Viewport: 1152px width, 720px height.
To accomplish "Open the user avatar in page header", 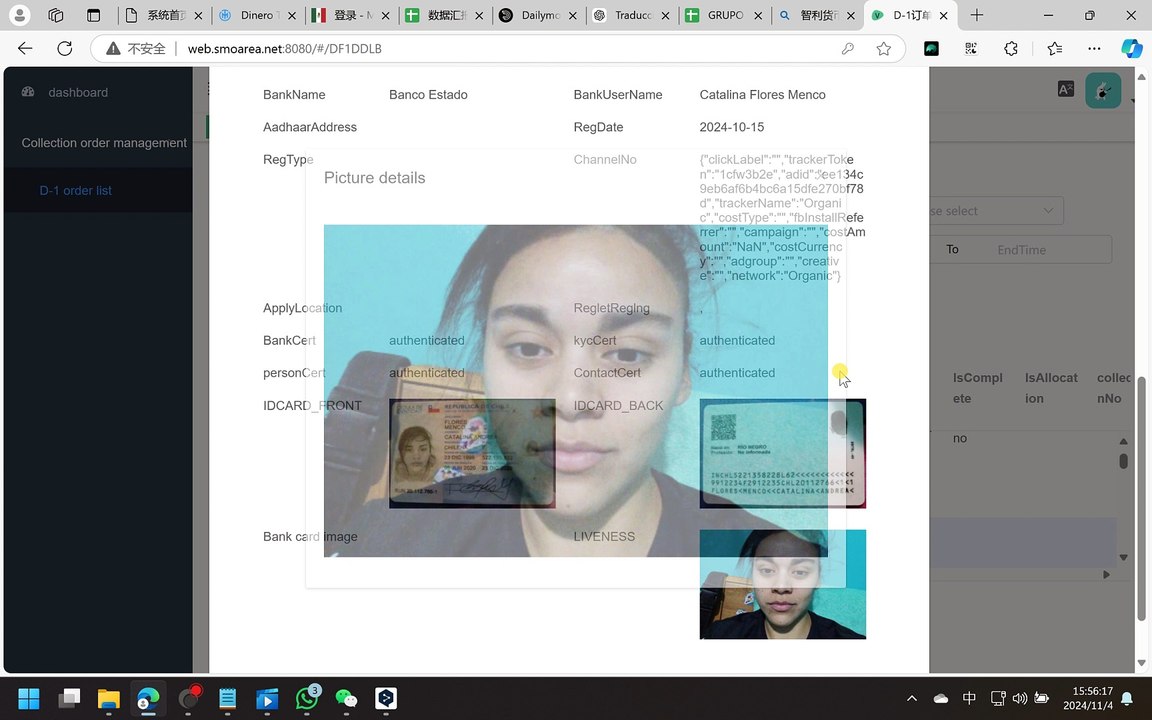I will click(1103, 90).
